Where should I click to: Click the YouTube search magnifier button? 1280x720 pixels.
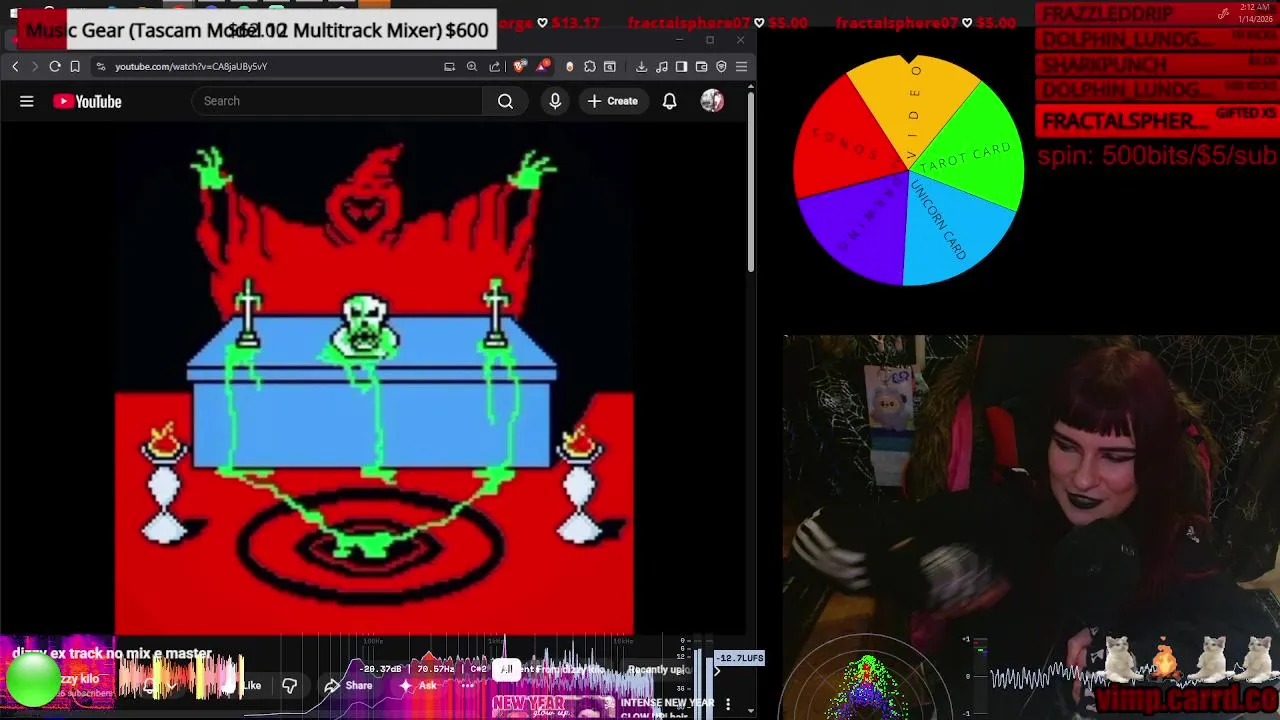505,101
